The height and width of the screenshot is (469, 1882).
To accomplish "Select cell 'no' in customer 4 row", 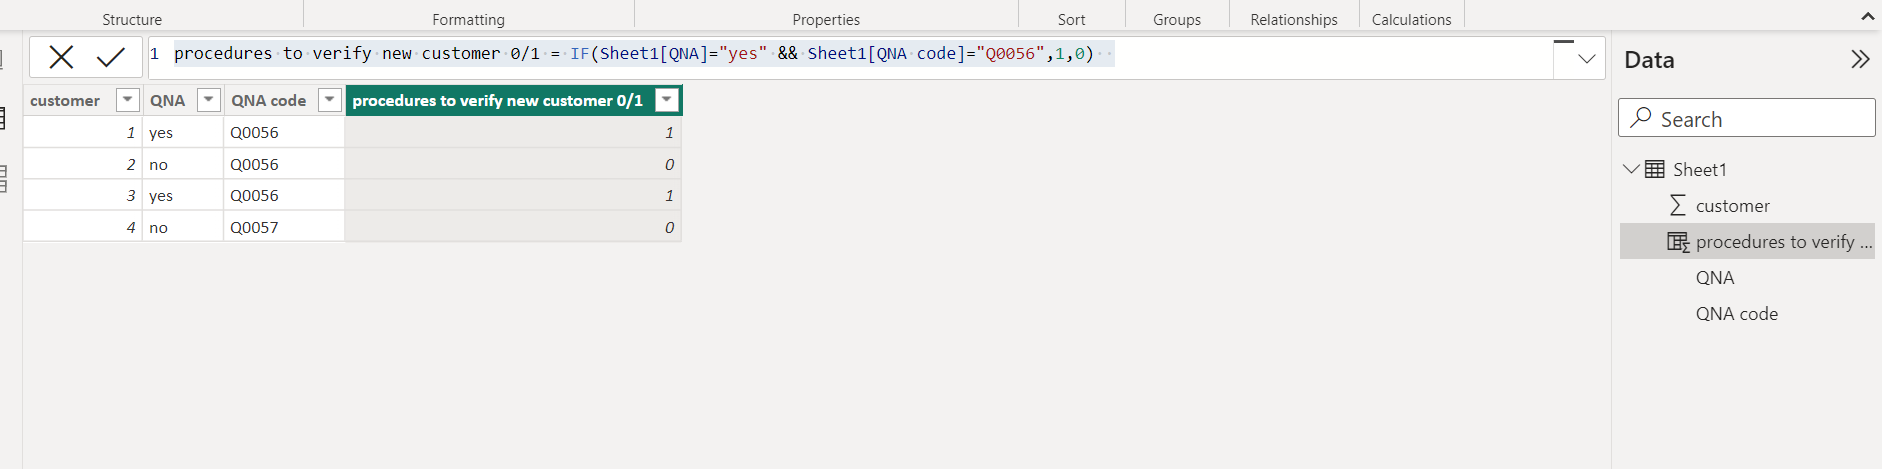I will tap(183, 227).
